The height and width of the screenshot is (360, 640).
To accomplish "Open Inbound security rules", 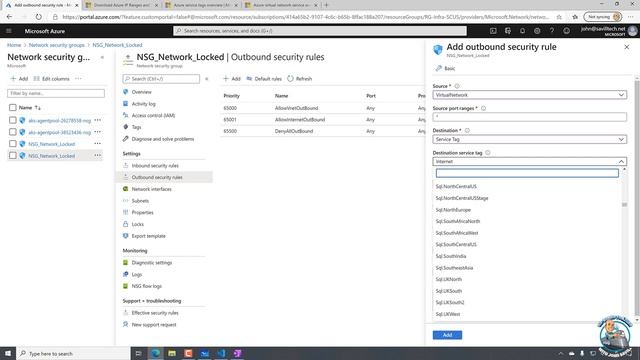I will click(155, 166).
